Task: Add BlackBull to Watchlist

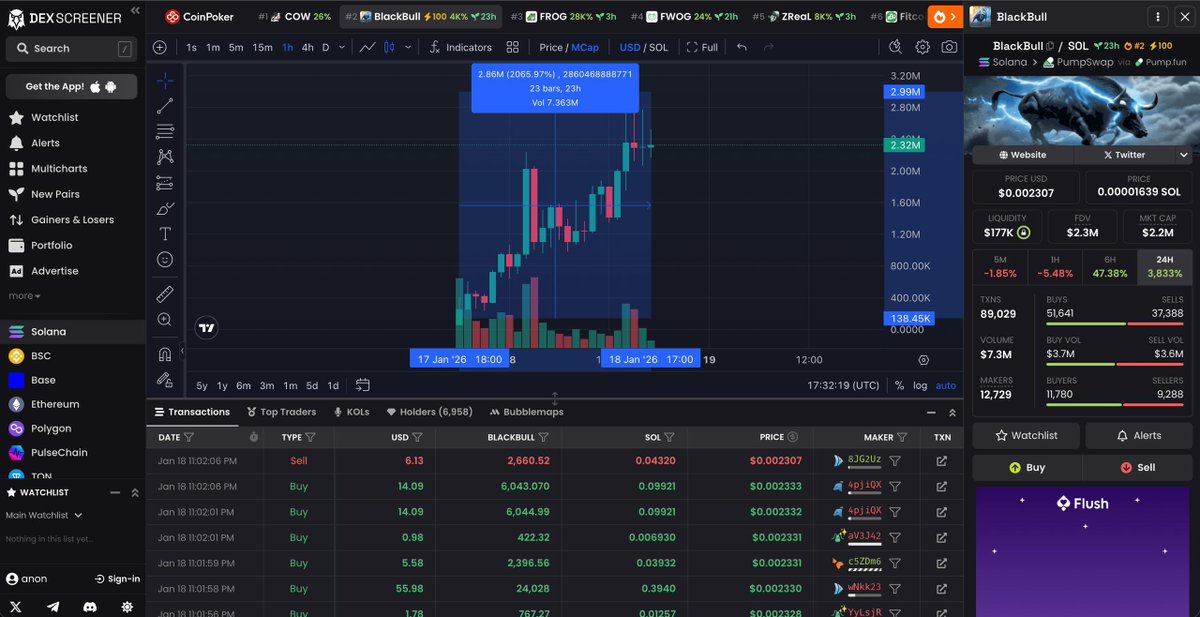Action: pyautogui.click(x=1026, y=435)
